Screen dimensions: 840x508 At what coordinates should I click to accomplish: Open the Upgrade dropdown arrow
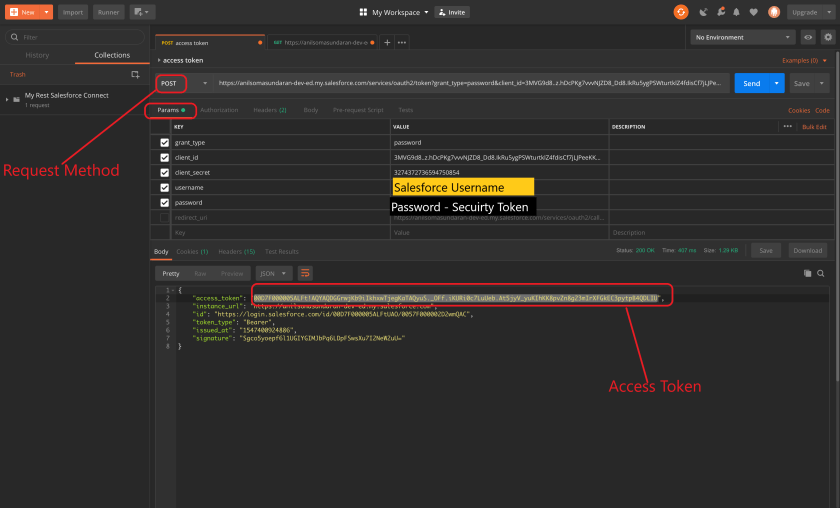[x=829, y=12]
